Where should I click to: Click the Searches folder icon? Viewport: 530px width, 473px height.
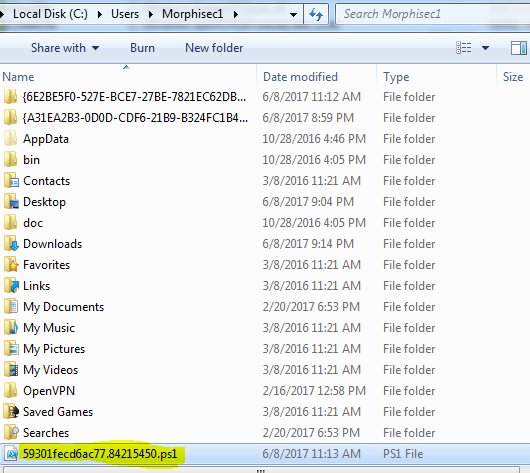pos(11,432)
